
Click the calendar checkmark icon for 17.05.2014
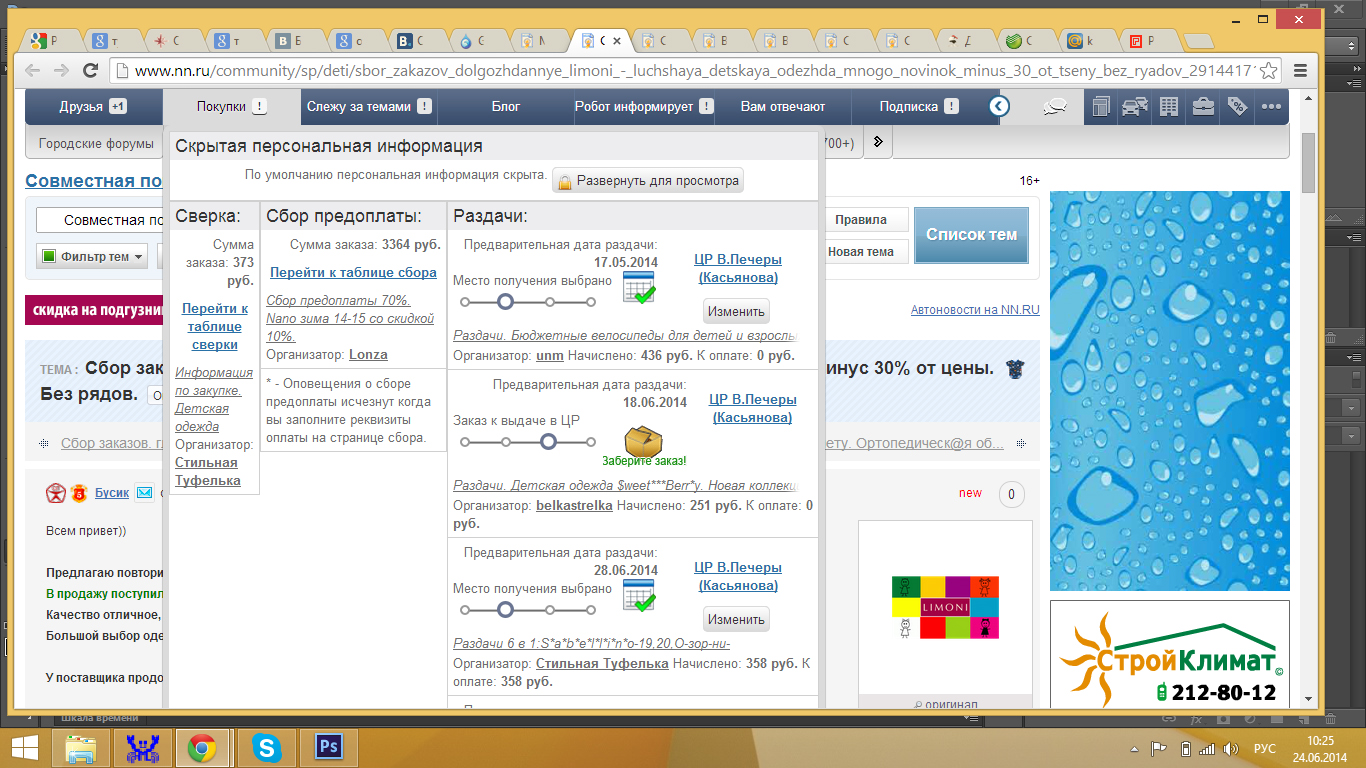tap(638, 288)
